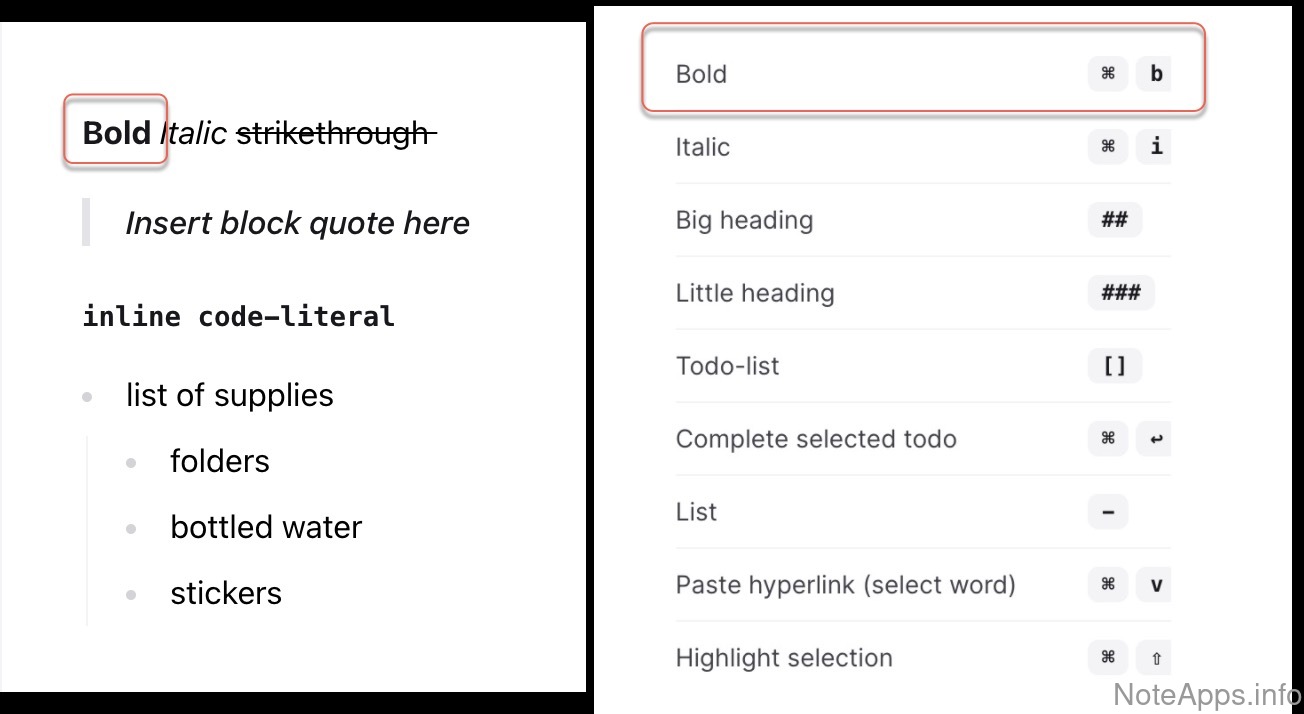Click the return-arrow key for Complete selected todo
The image size is (1304, 714).
(x=1155, y=439)
